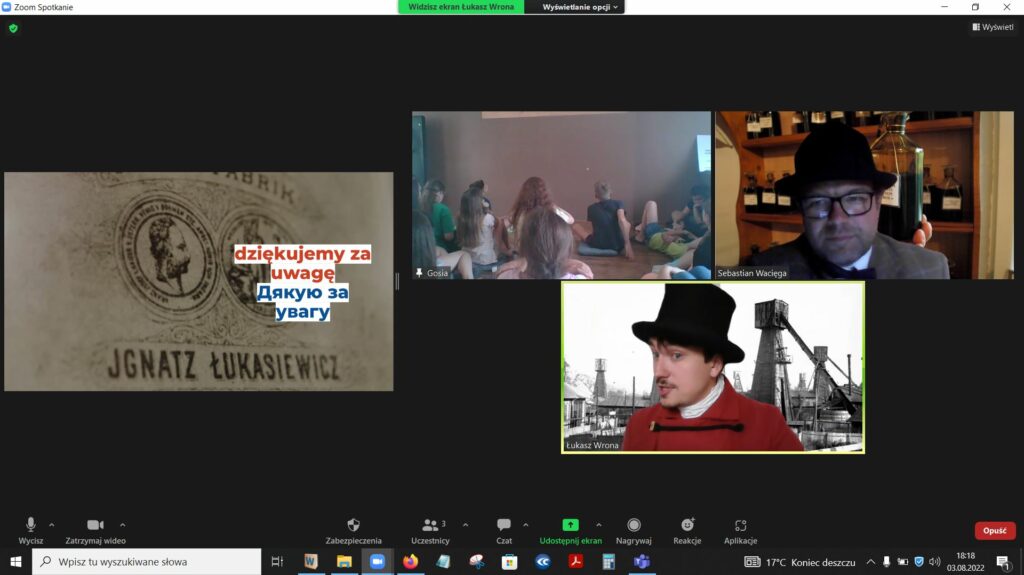The width and height of the screenshot is (1024, 575).
Task: Expand the share screen options arrow
Action: pyautogui.click(x=599, y=524)
